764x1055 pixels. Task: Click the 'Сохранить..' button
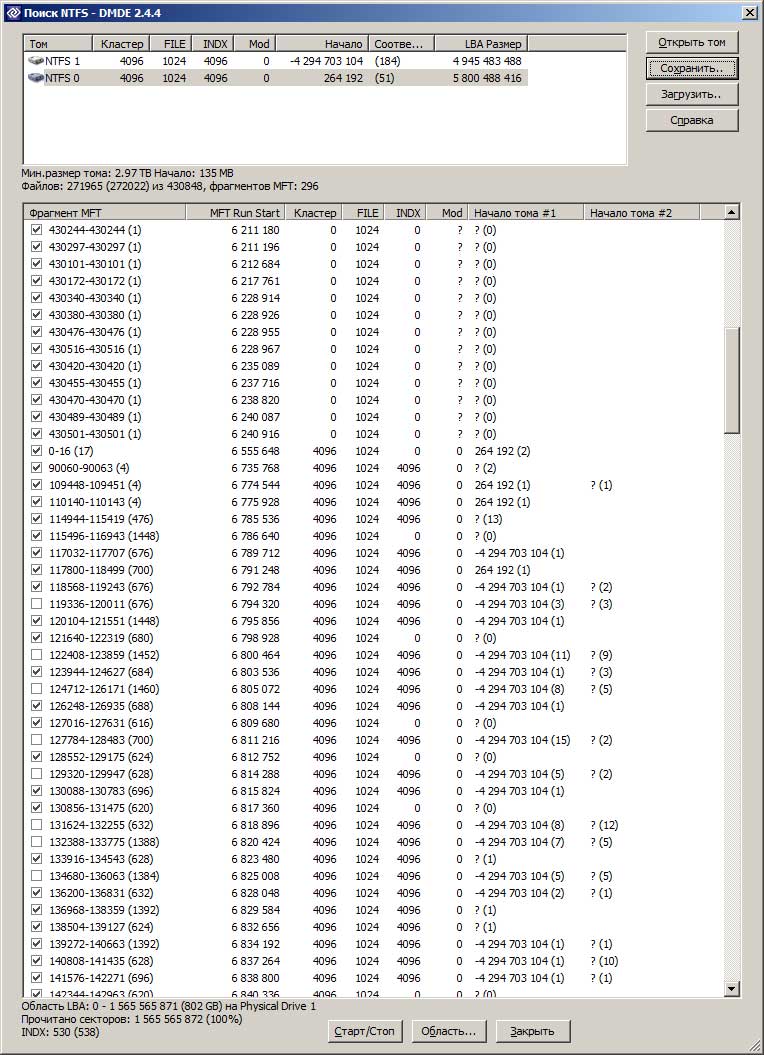(x=692, y=68)
